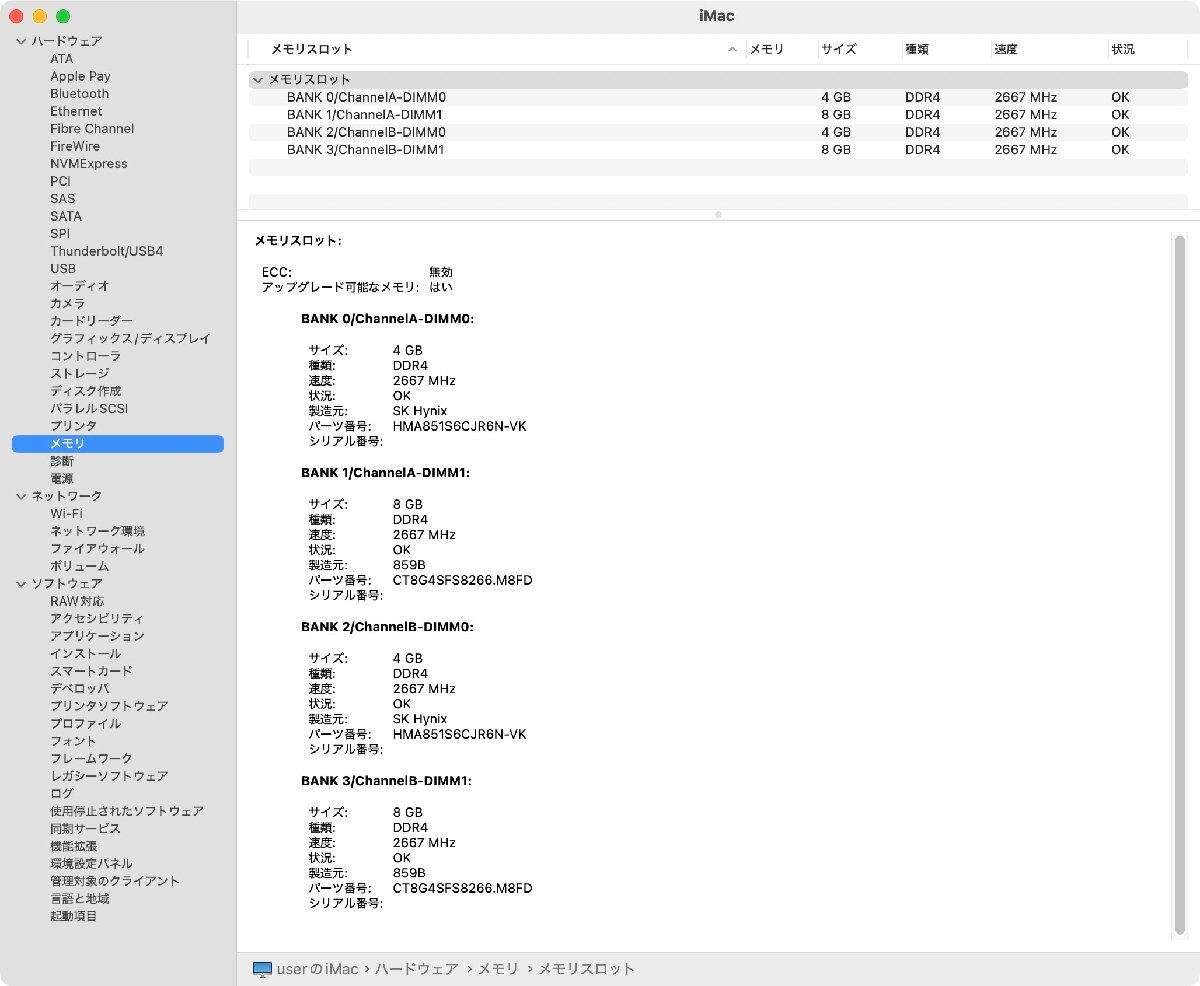Click the pane divider handle dot

(x=718, y=214)
